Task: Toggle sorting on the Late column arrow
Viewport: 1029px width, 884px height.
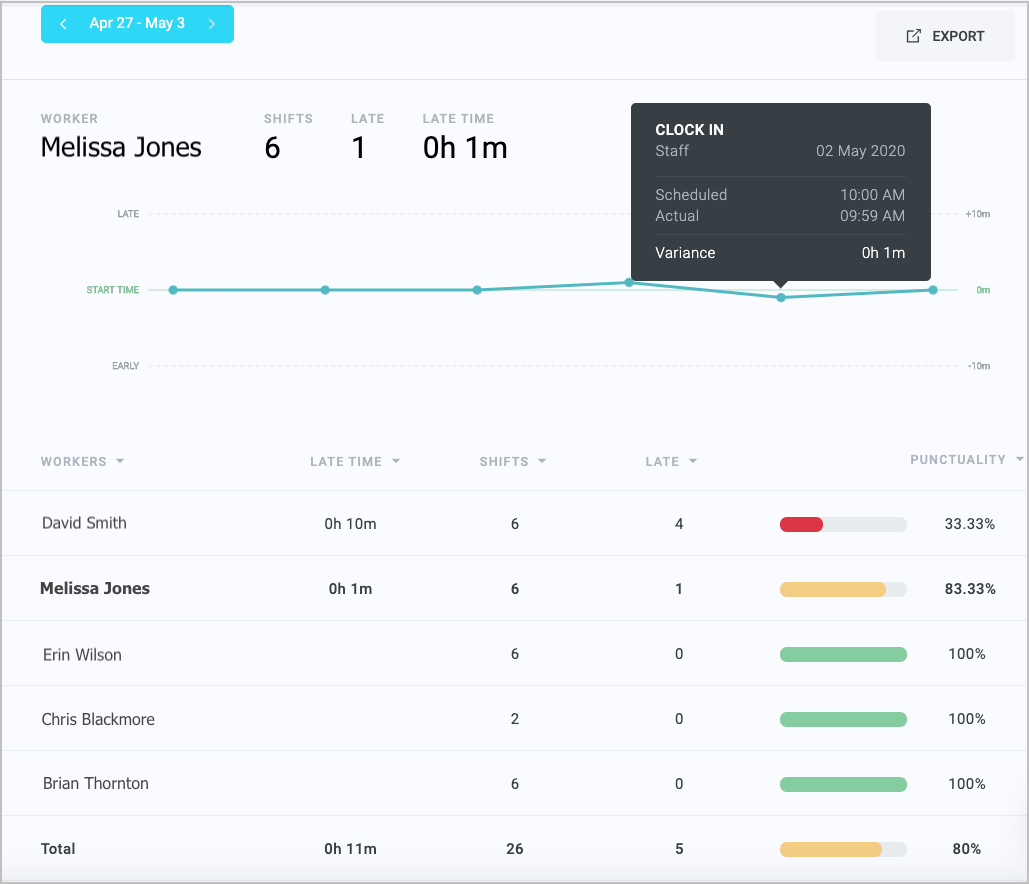Action: pyautogui.click(x=693, y=462)
